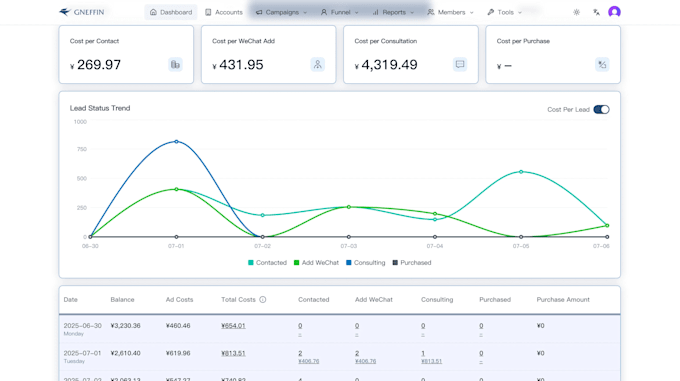Viewport: 680px width, 381px height.
Task: Open Consulting count 1 for 2025-07-01
Action: [423, 353]
